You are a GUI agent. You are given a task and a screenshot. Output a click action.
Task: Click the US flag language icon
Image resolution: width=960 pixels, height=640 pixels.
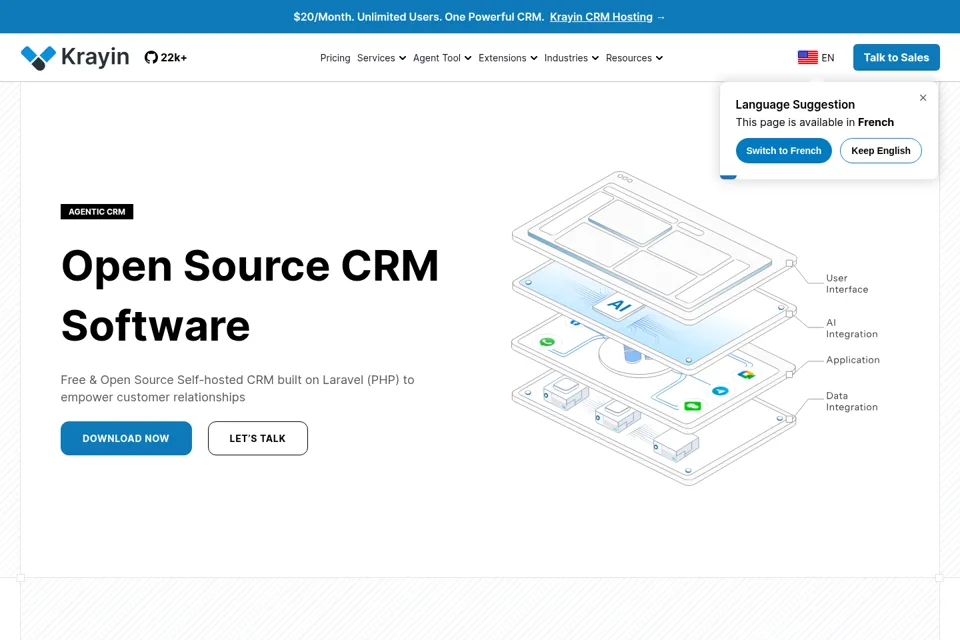click(x=808, y=58)
